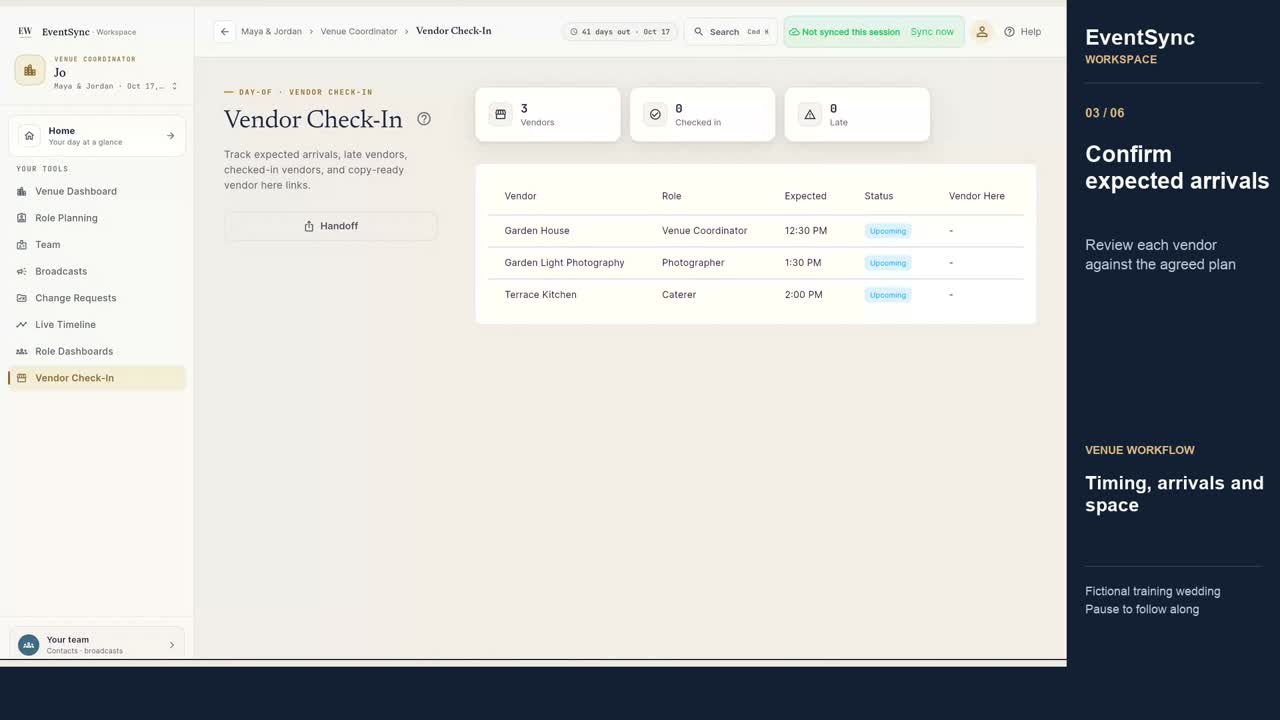Click the Handoff button

click(x=331, y=226)
